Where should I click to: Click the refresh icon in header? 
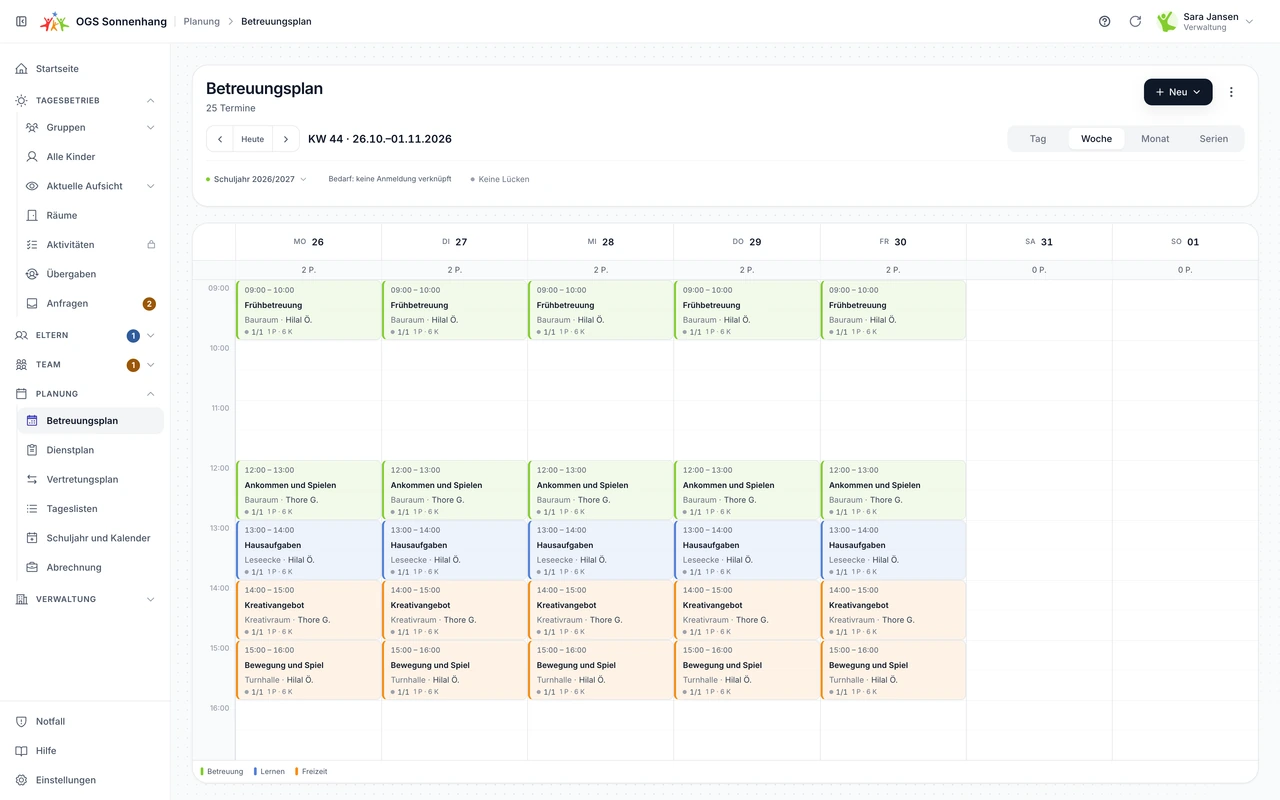point(1135,21)
